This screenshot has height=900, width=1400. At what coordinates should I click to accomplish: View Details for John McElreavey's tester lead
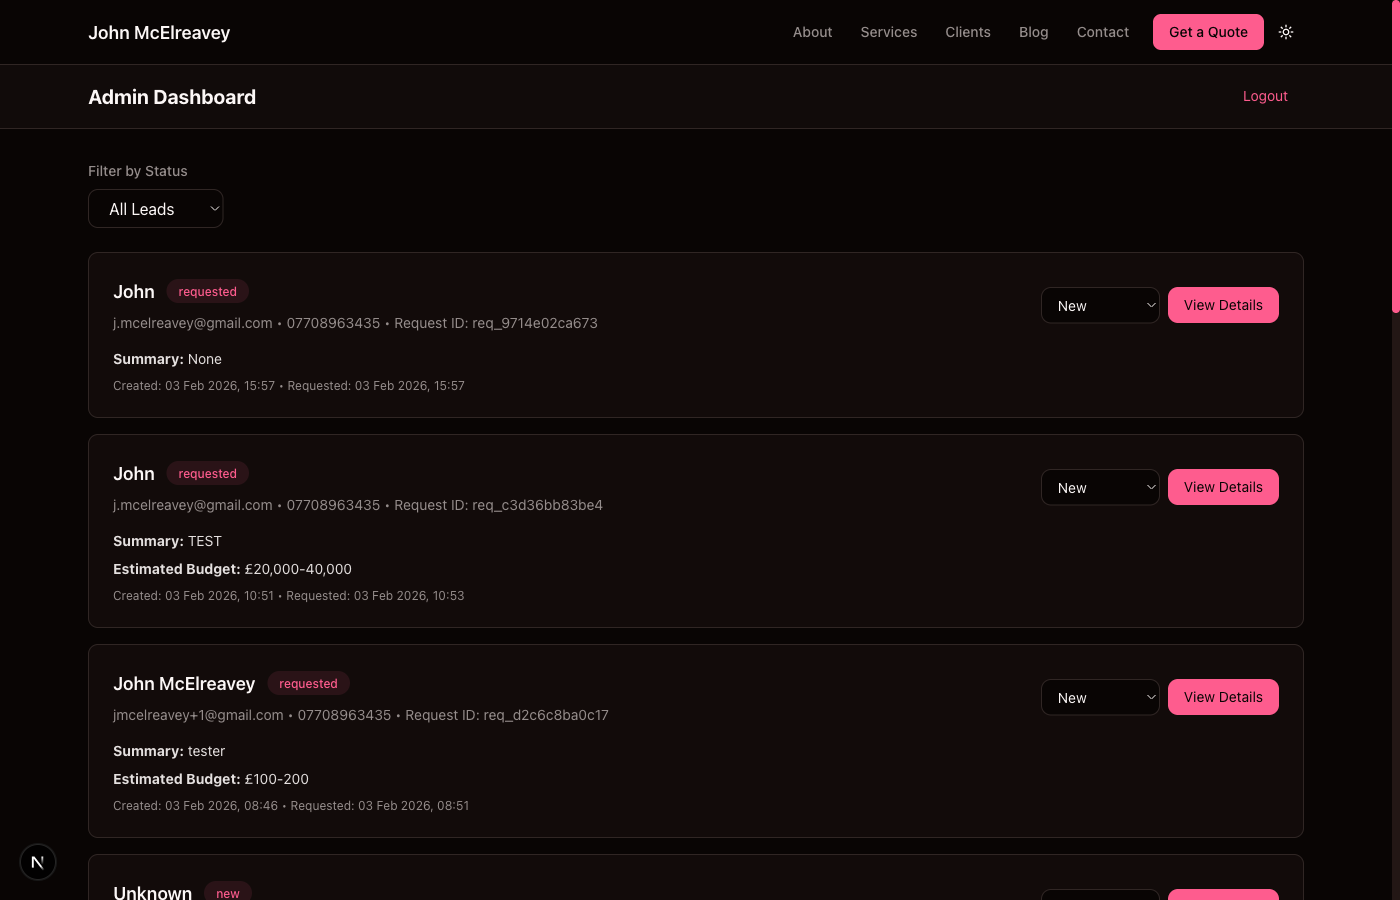point(1223,697)
